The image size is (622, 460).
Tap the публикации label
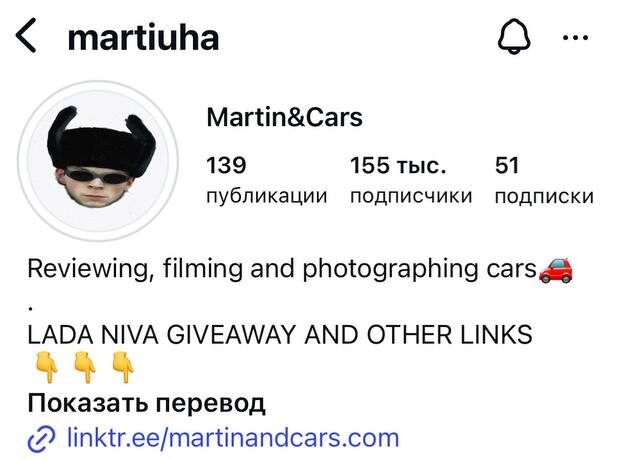pos(267,196)
